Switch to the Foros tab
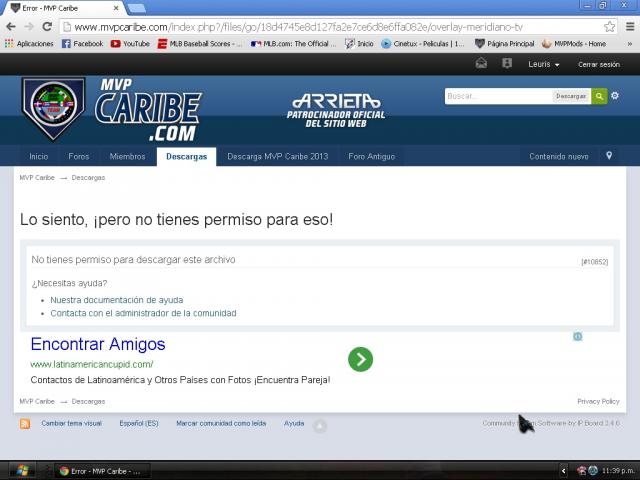The width and height of the screenshot is (640, 480). tap(78, 156)
